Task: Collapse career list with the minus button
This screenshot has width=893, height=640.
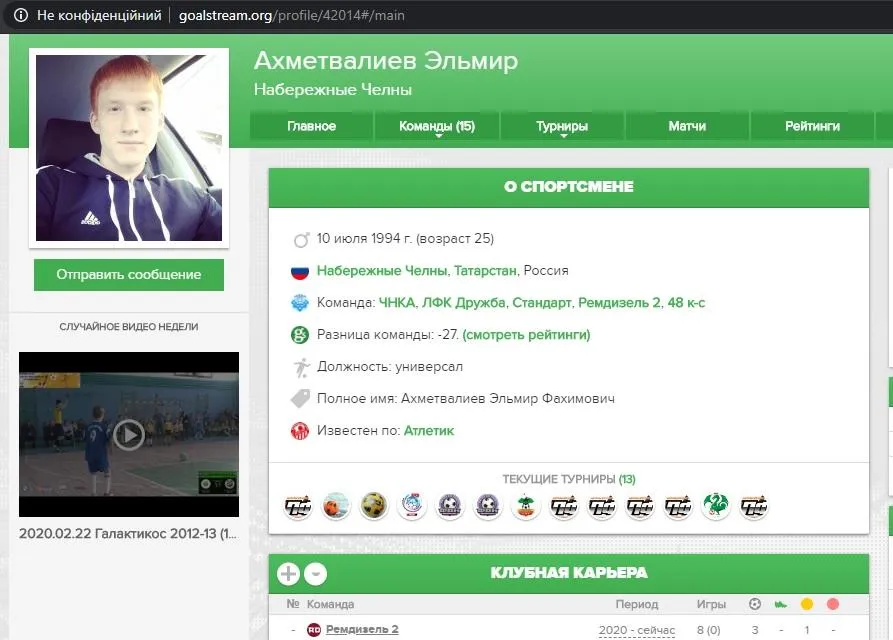Action: [315, 573]
